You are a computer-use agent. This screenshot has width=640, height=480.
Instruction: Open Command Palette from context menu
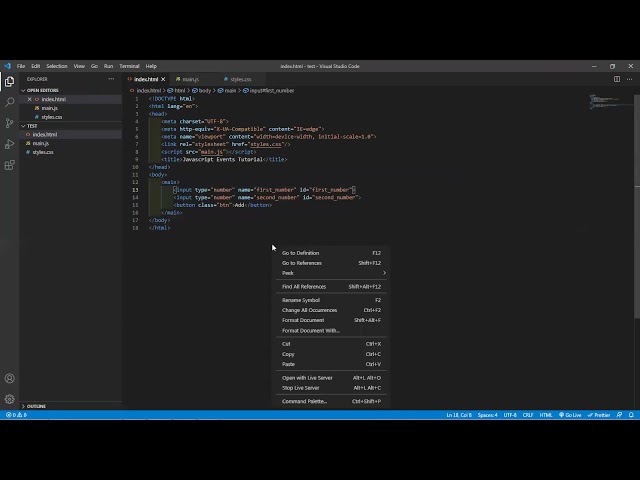click(x=331, y=401)
